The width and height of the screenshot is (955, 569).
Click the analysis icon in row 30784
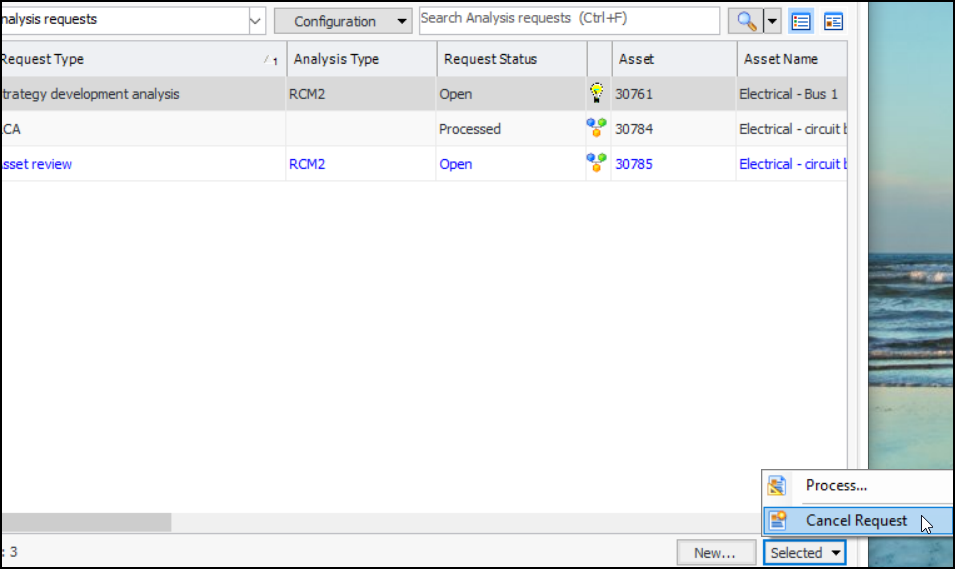596,127
